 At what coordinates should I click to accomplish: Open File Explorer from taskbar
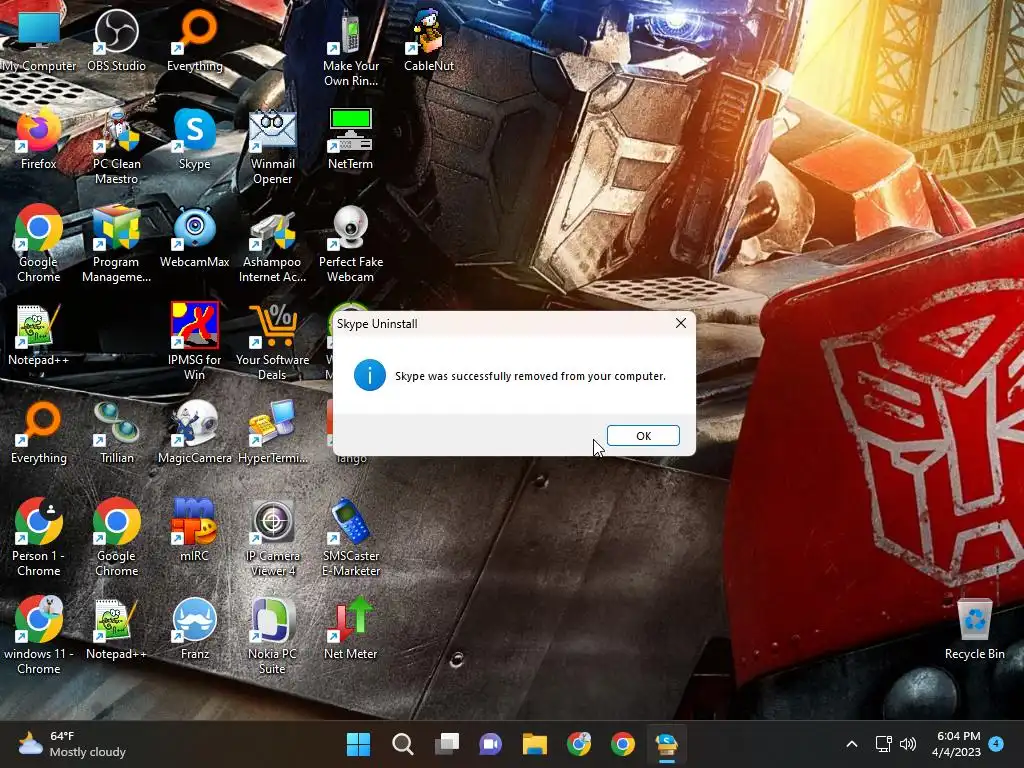(x=535, y=744)
